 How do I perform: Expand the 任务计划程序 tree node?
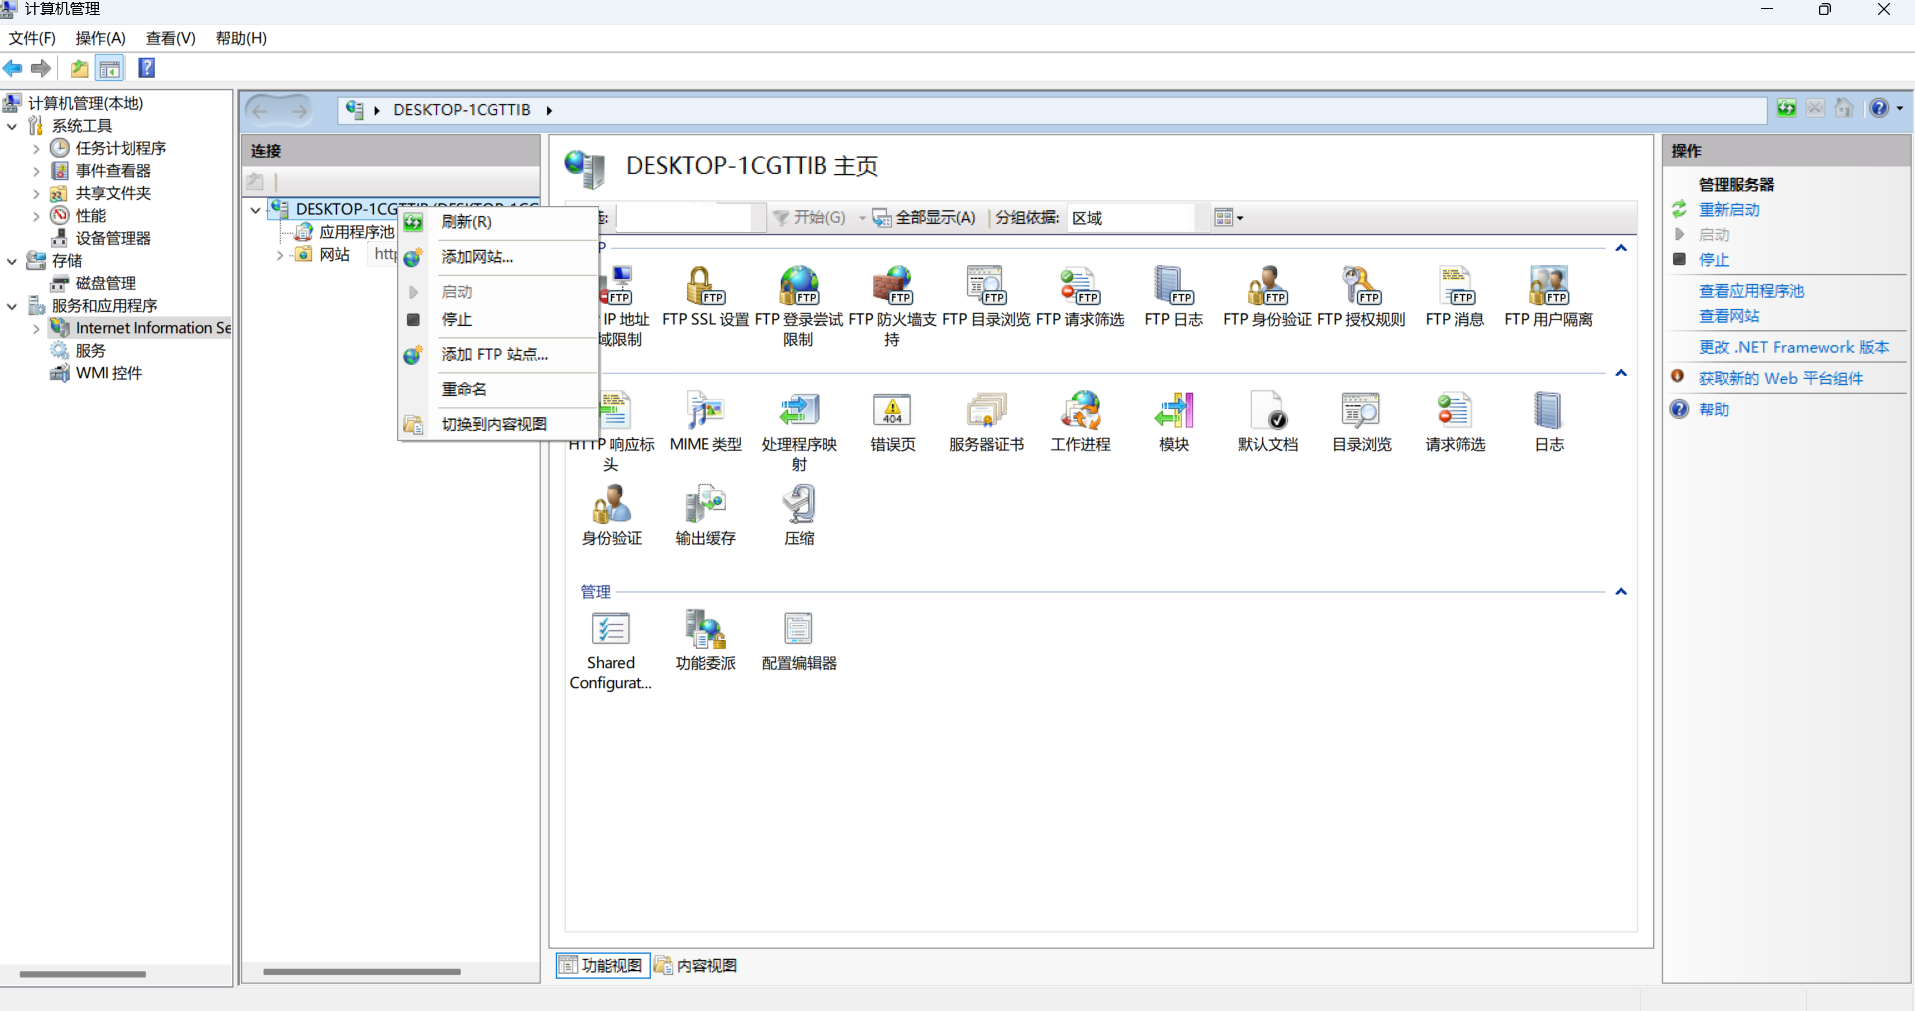point(36,148)
